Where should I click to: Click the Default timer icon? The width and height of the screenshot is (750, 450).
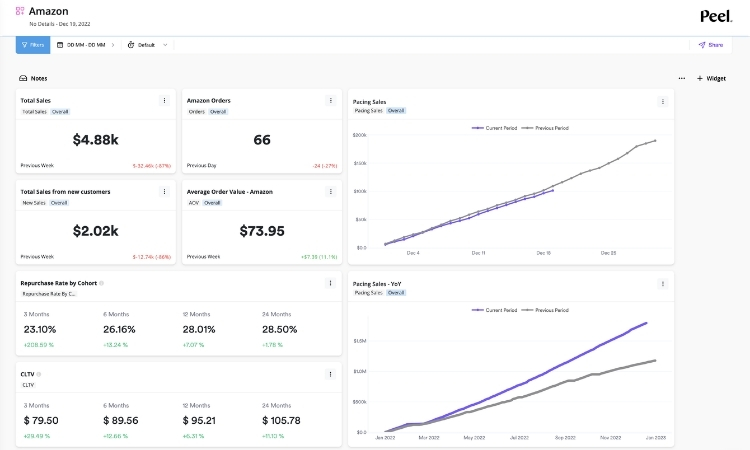(131, 45)
